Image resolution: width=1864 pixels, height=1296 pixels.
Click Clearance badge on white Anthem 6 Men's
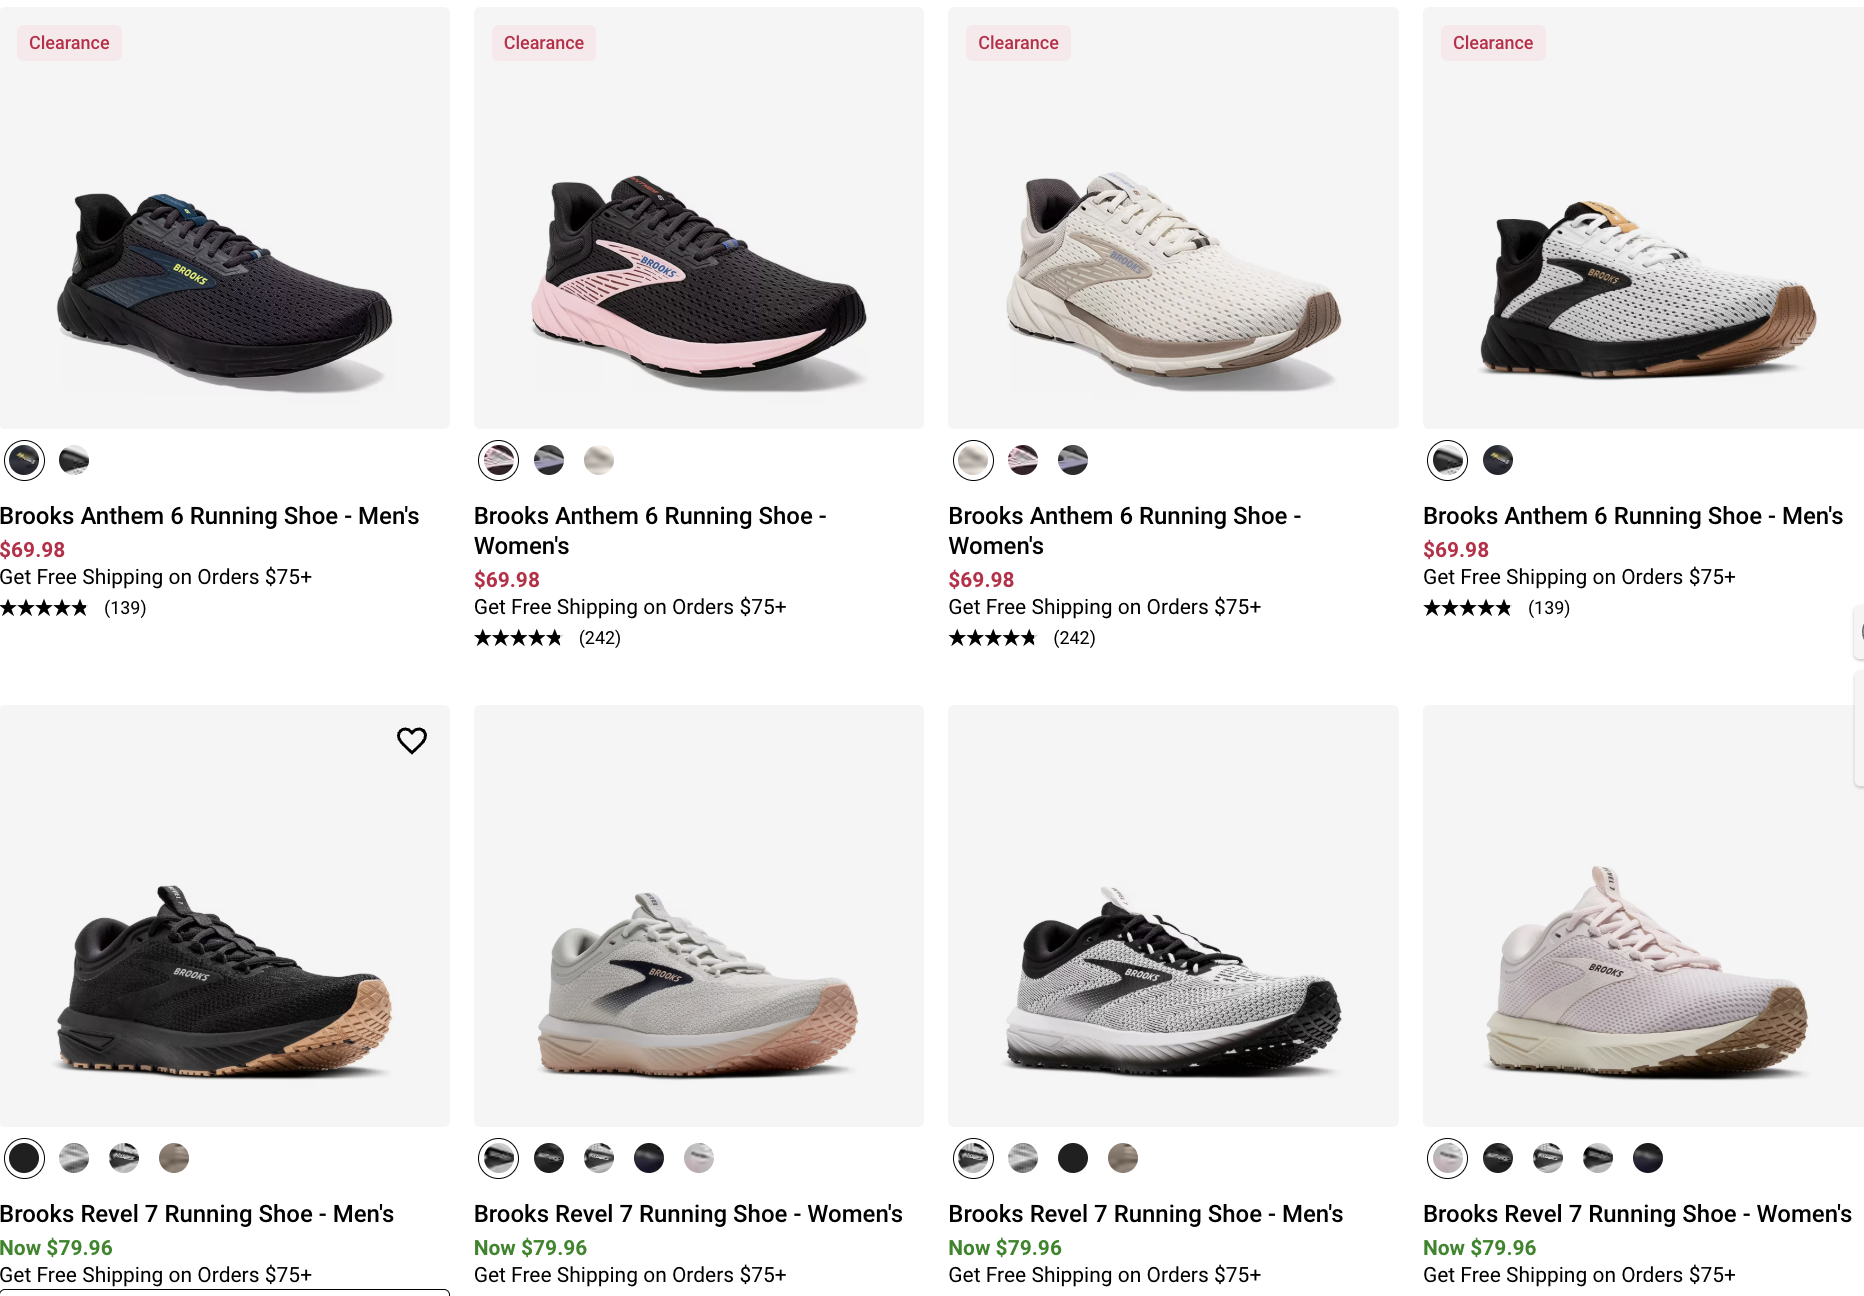click(1492, 43)
